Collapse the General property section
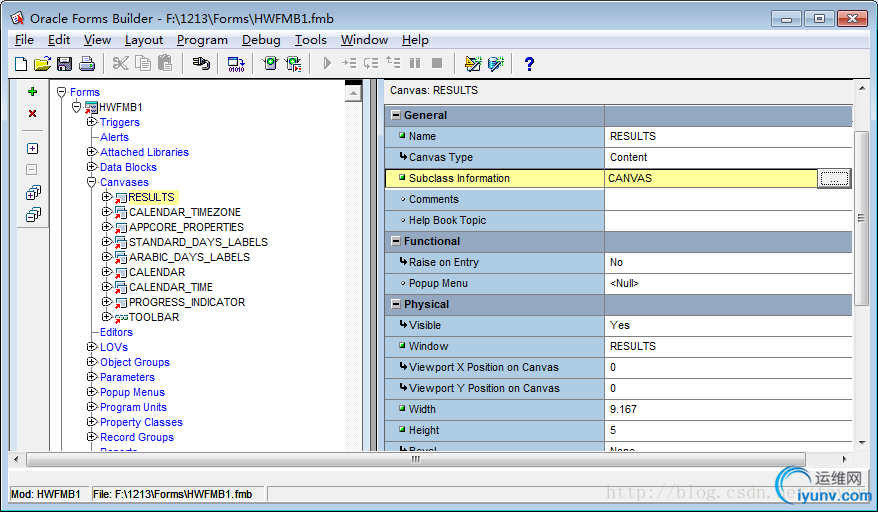This screenshot has width=878, height=512. click(x=395, y=115)
